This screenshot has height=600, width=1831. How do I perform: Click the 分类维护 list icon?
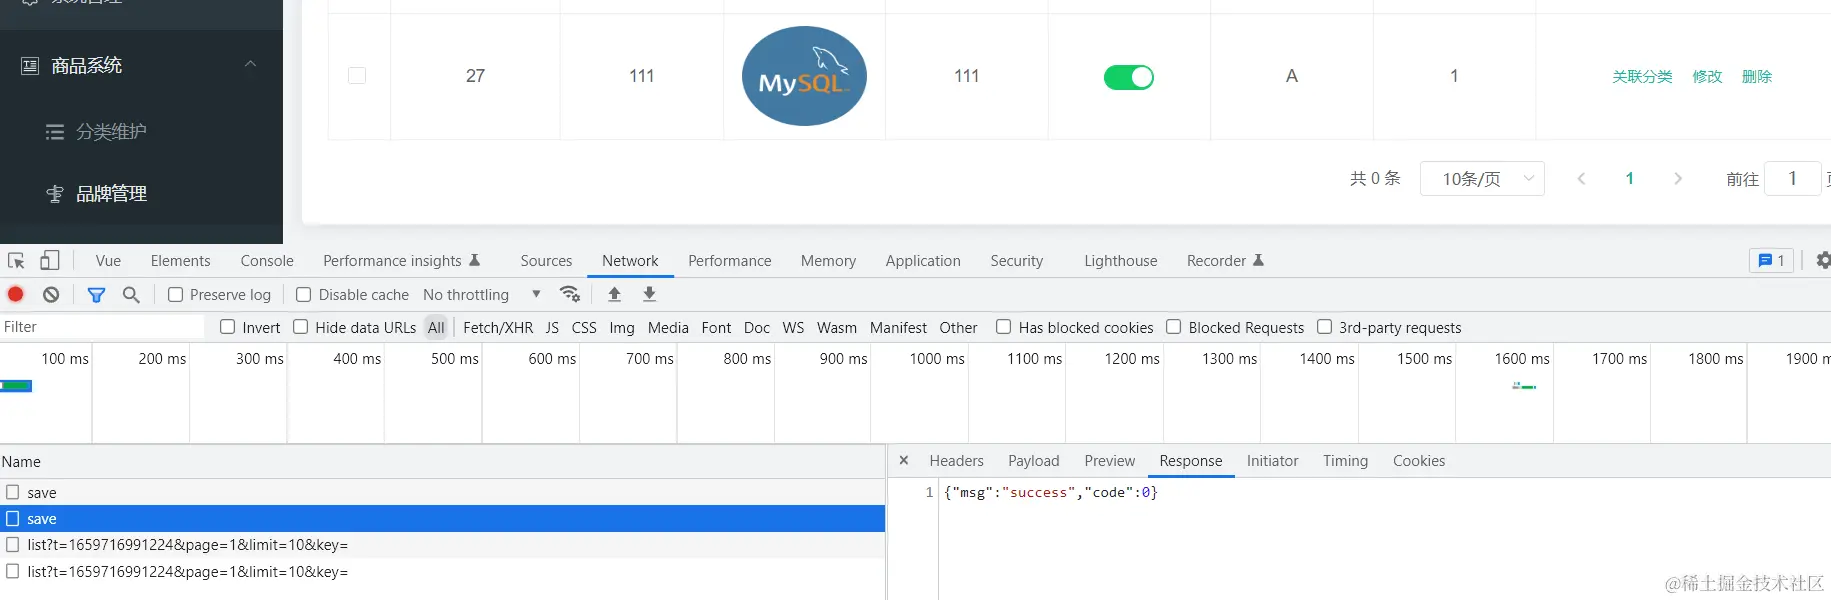point(55,132)
